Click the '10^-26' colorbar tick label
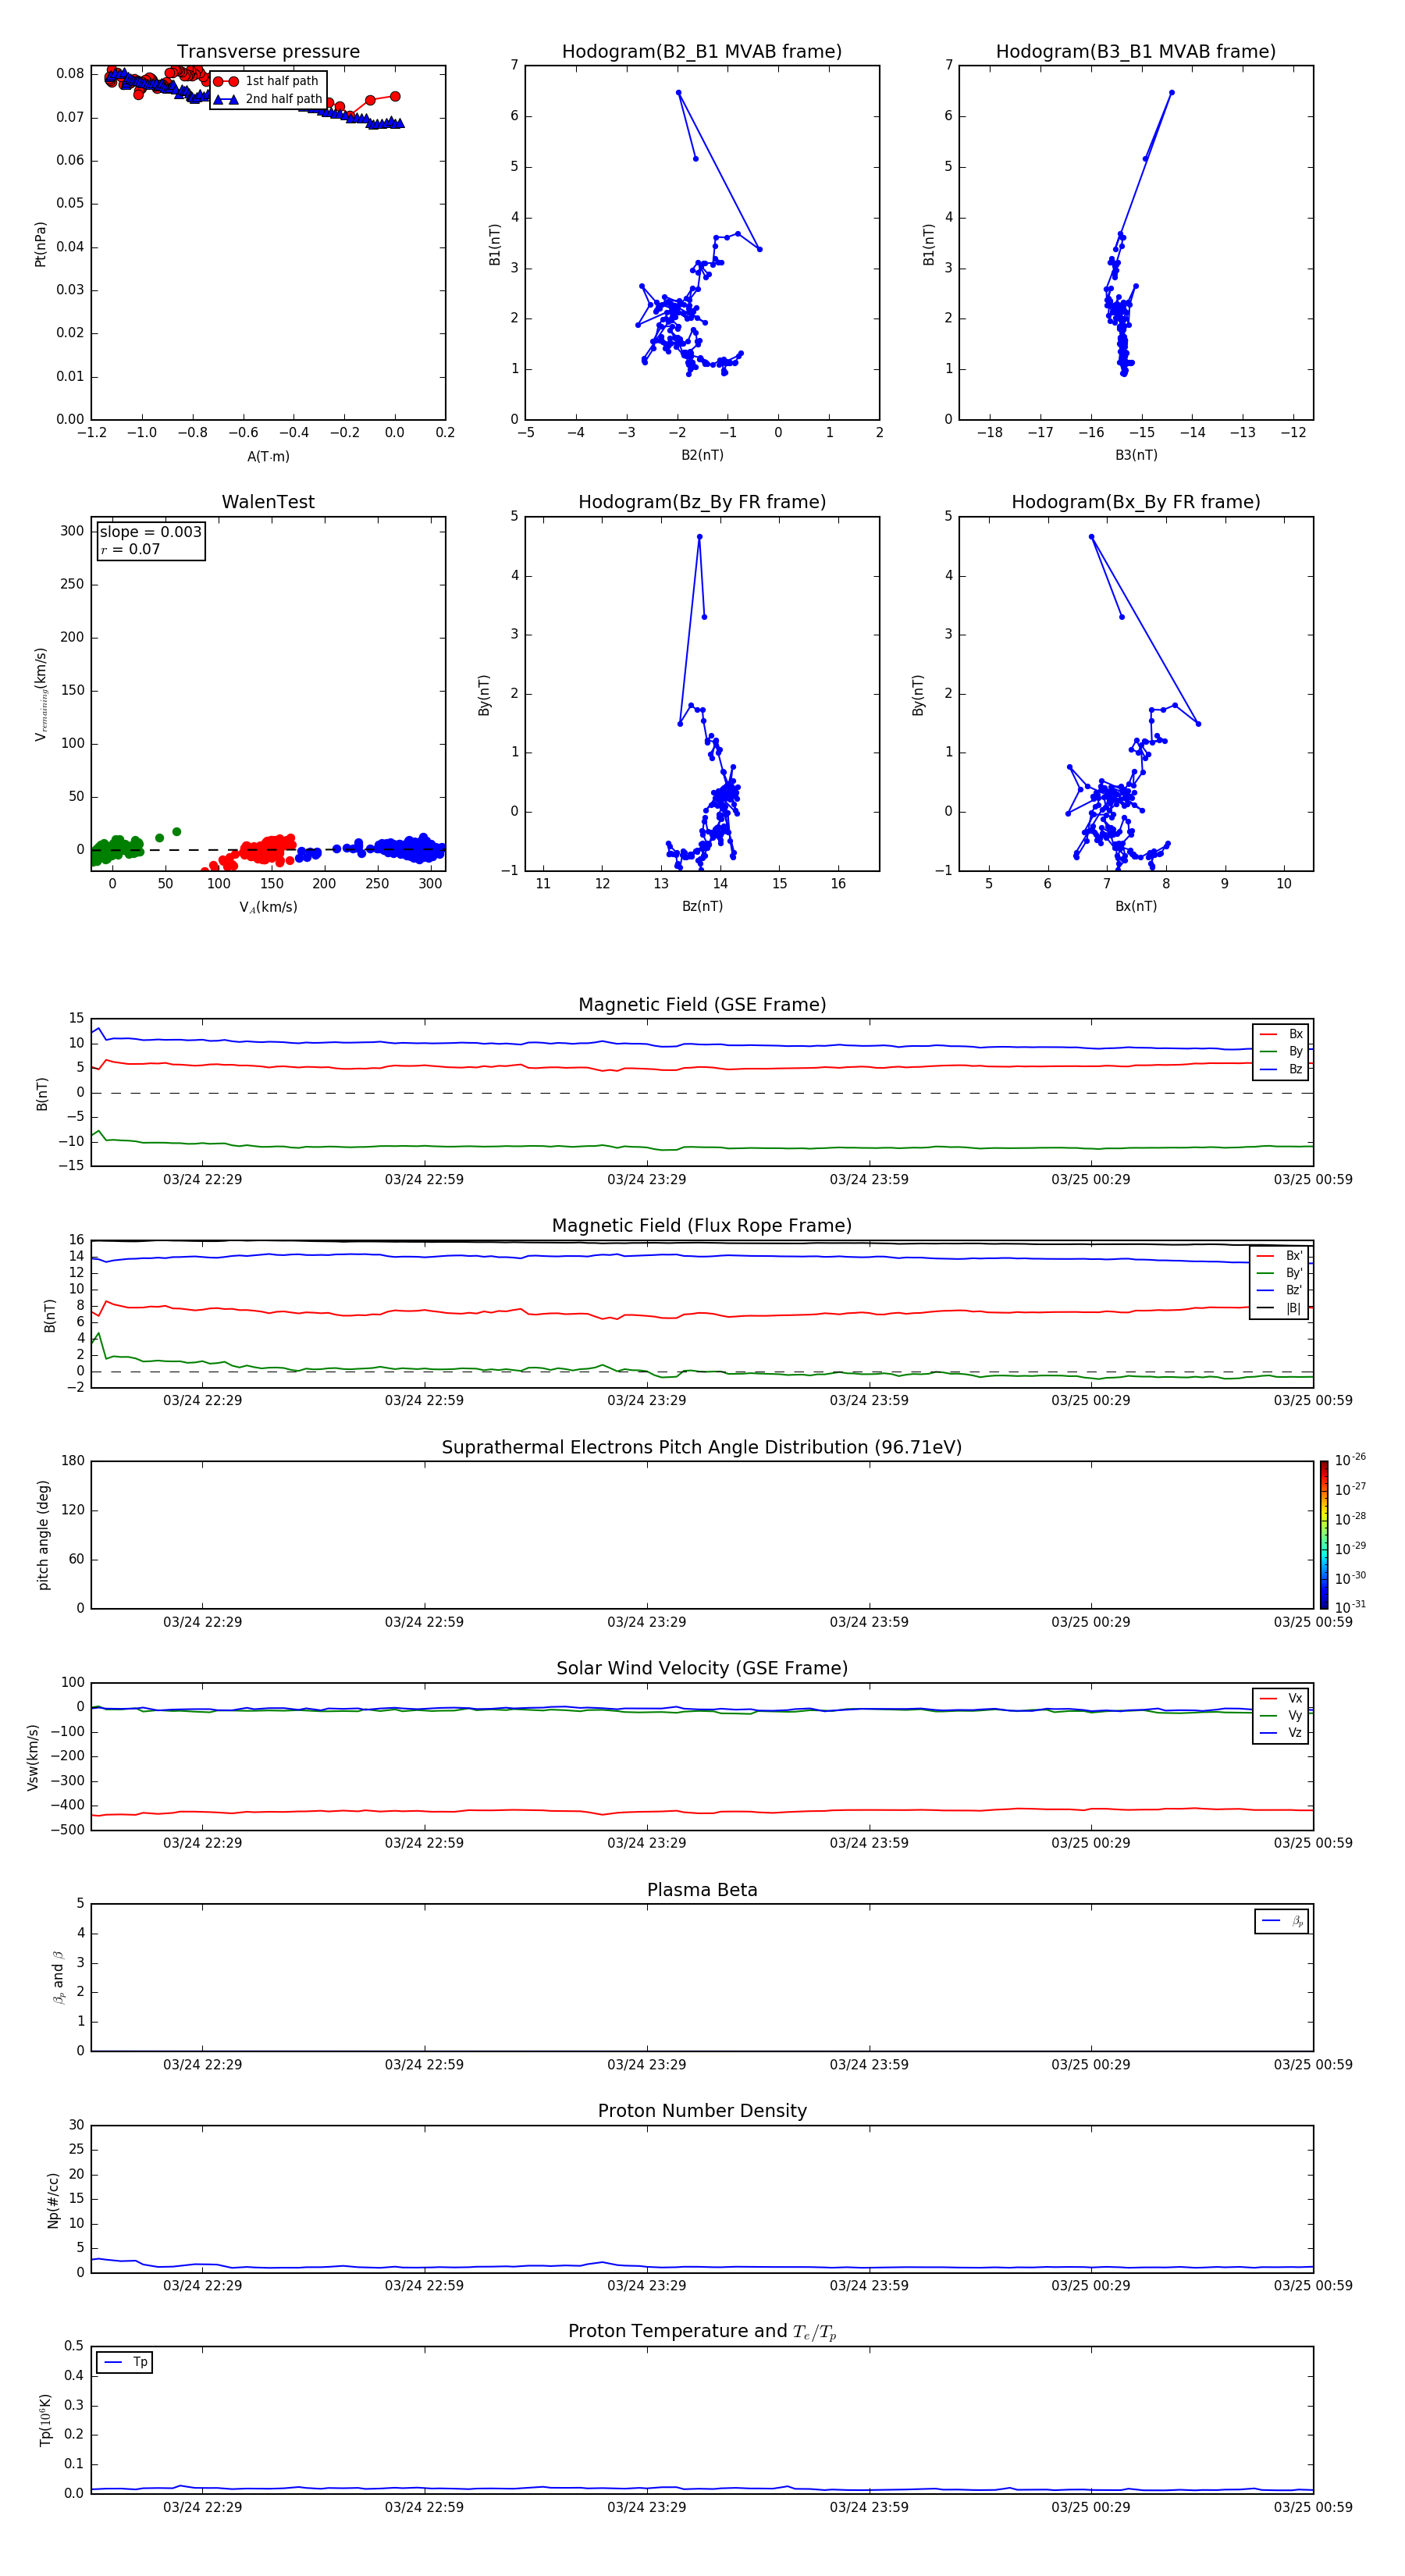1405x2576 pixels. [1350, 1460]
